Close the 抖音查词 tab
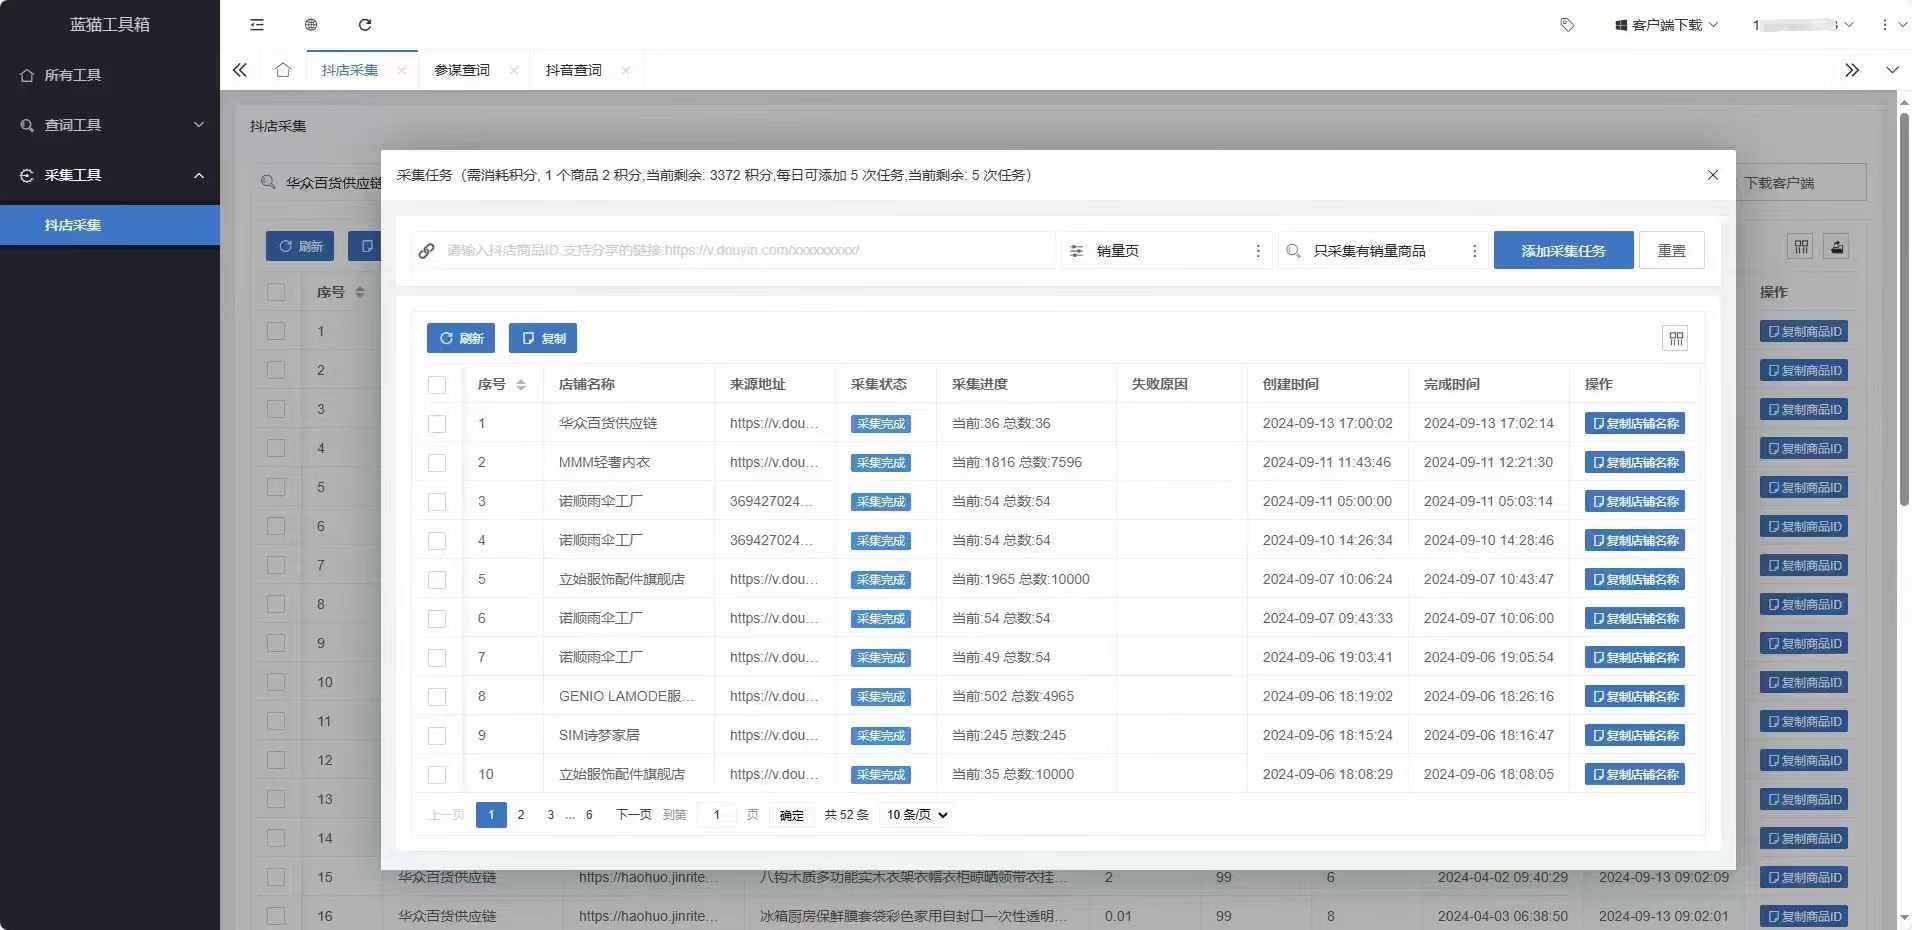This screenshot has height=930, width=1912. tap(625, 70)
